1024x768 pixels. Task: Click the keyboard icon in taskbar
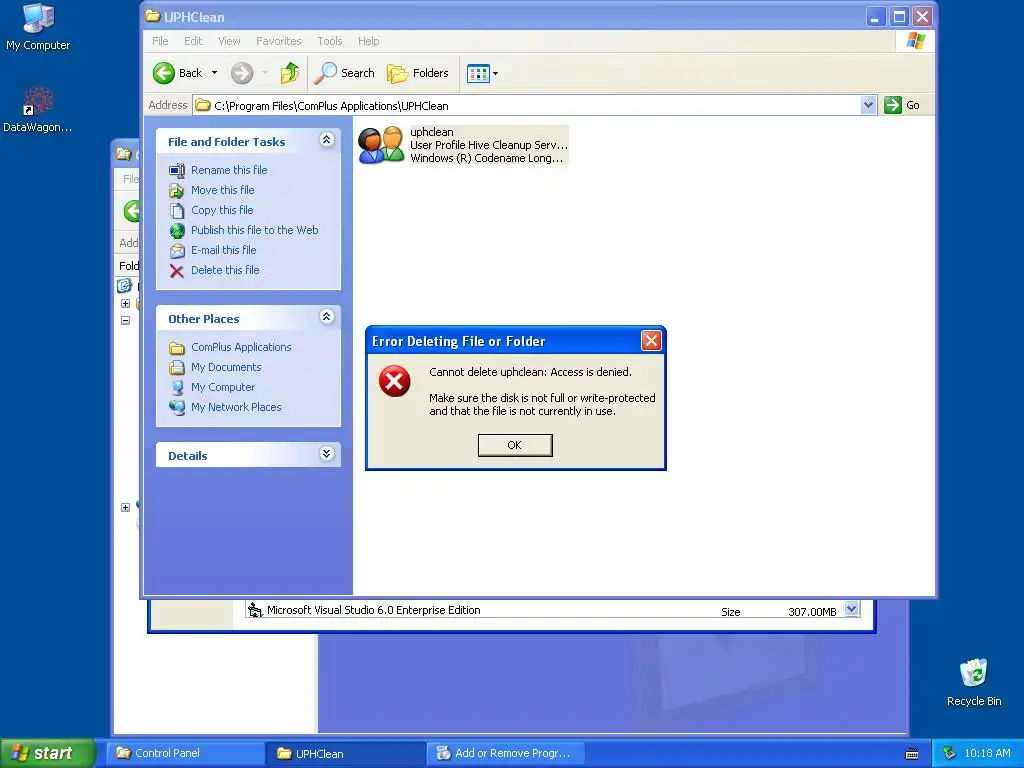pos(912,754)
